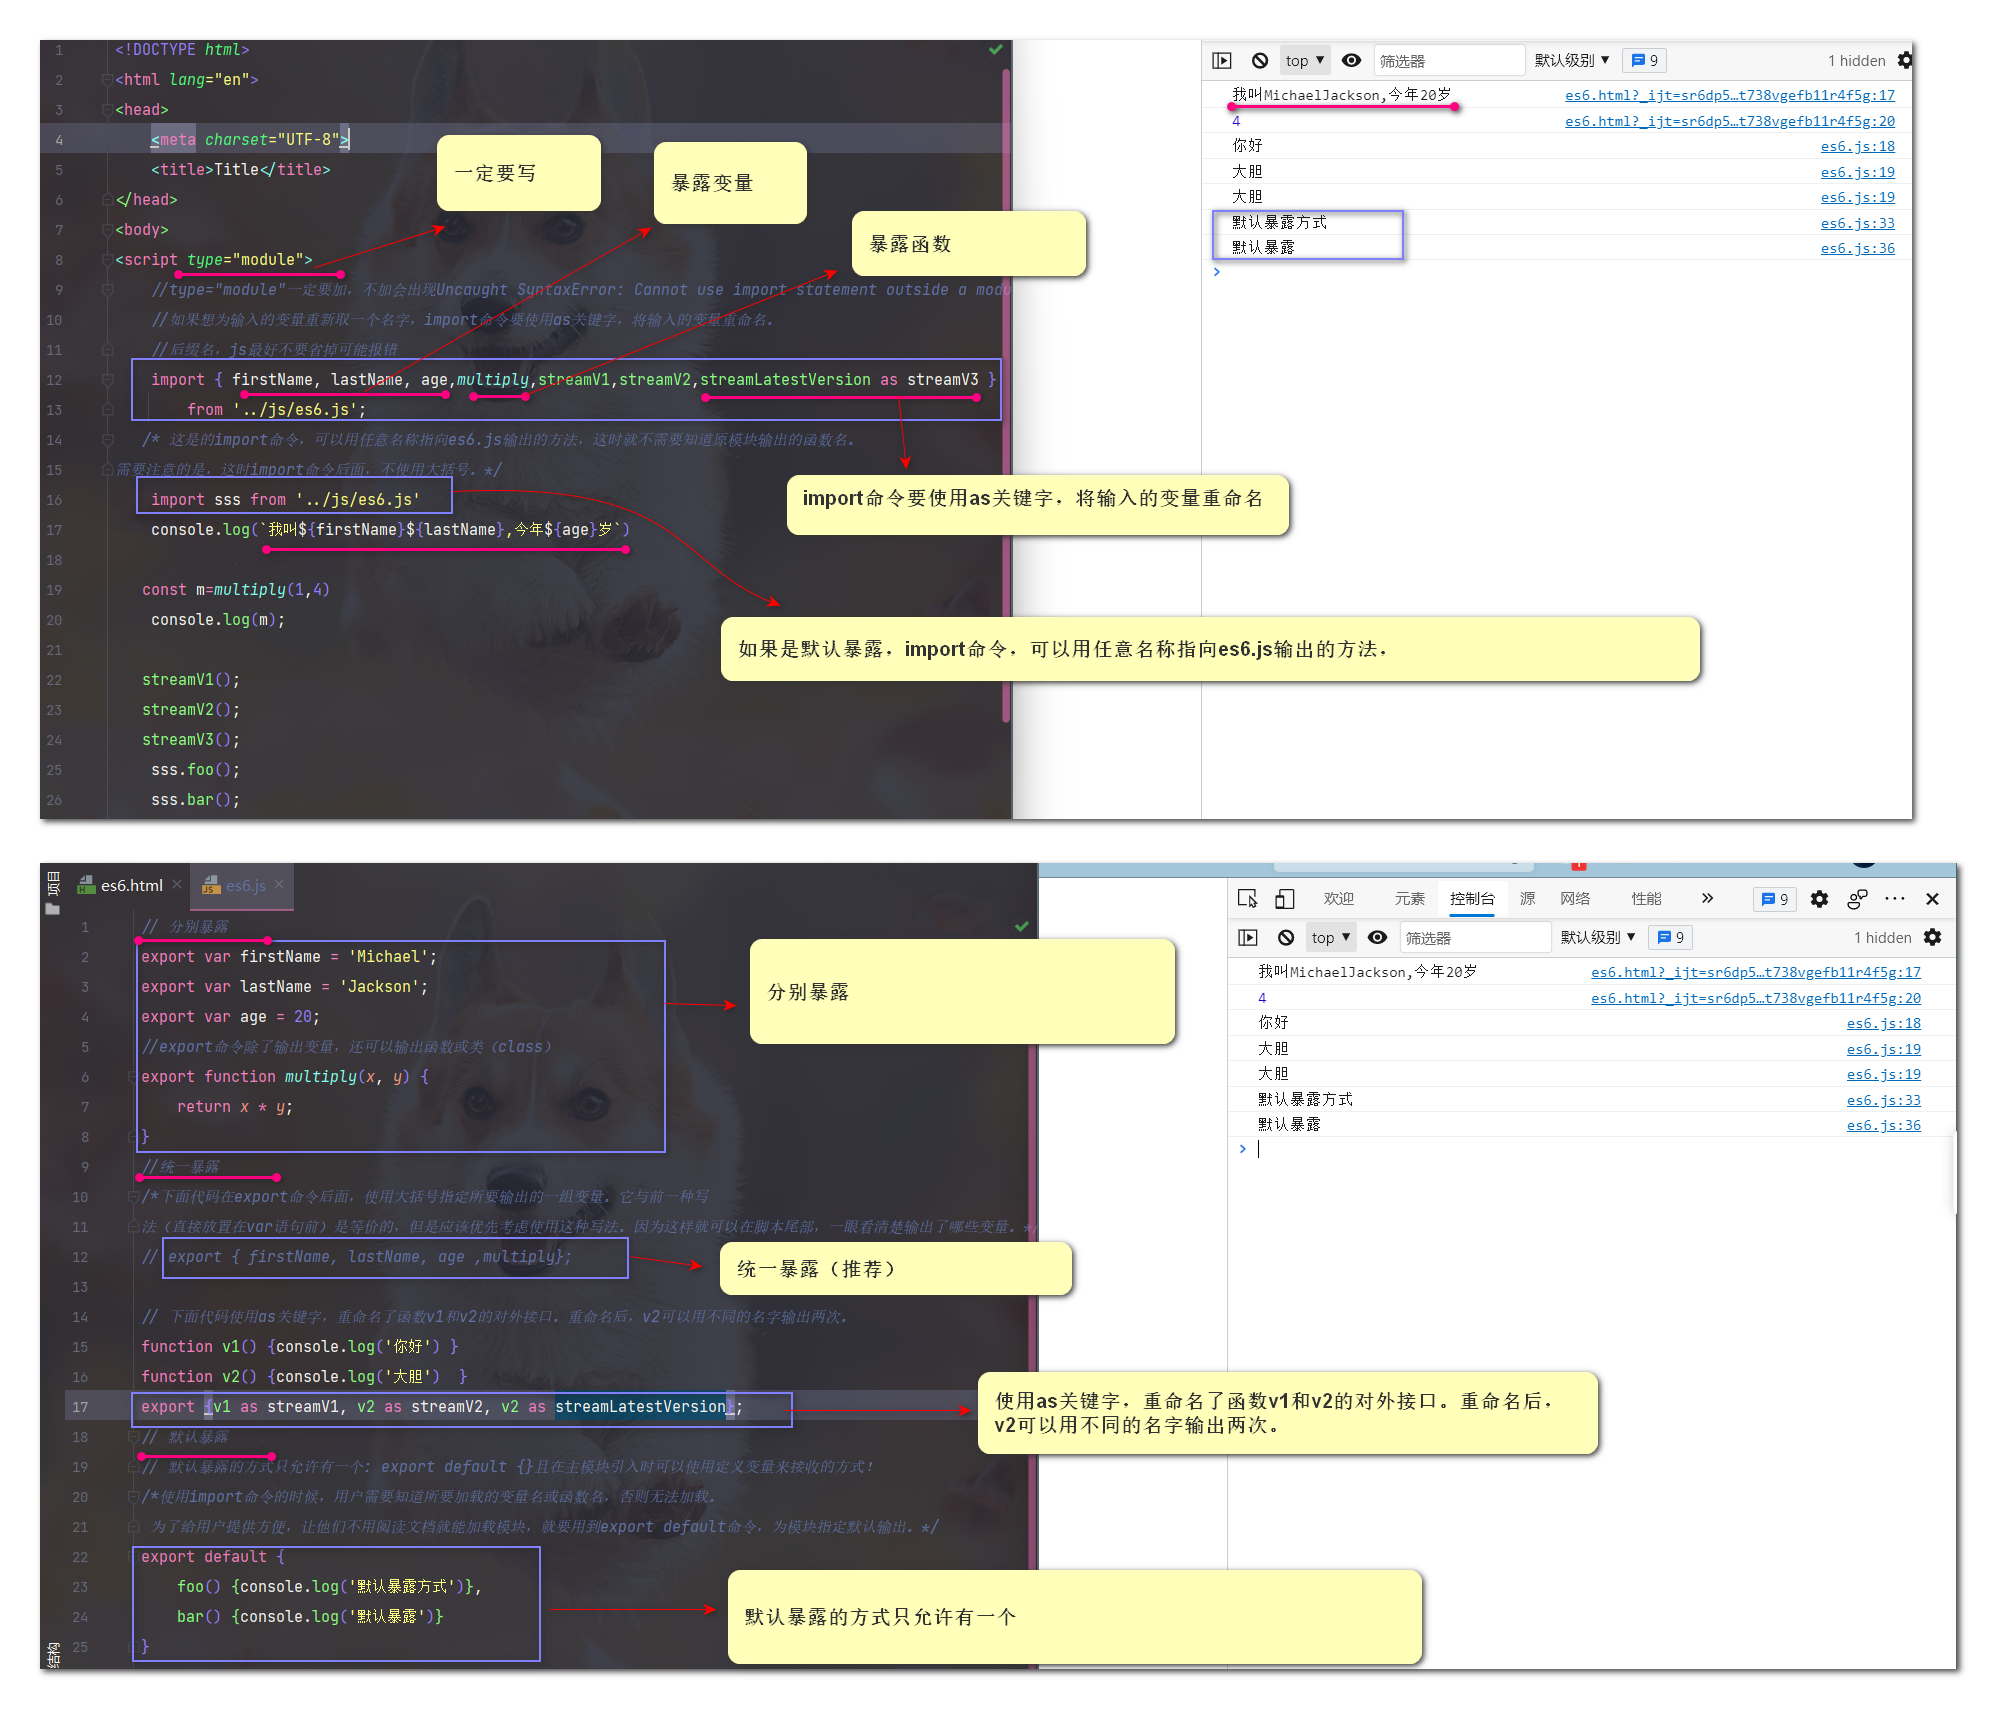Activate the inspect element picker icon
The image size is (1998, 1710).
pos(1247,899)
